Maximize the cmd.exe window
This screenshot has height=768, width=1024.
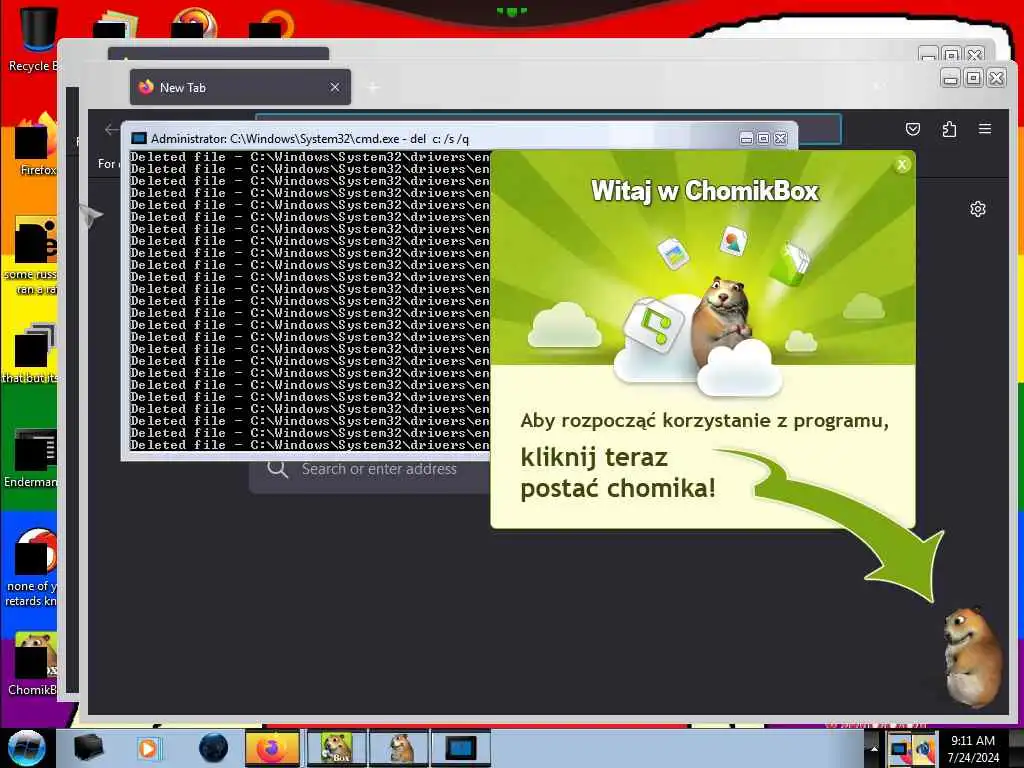(x=763, y=138)
